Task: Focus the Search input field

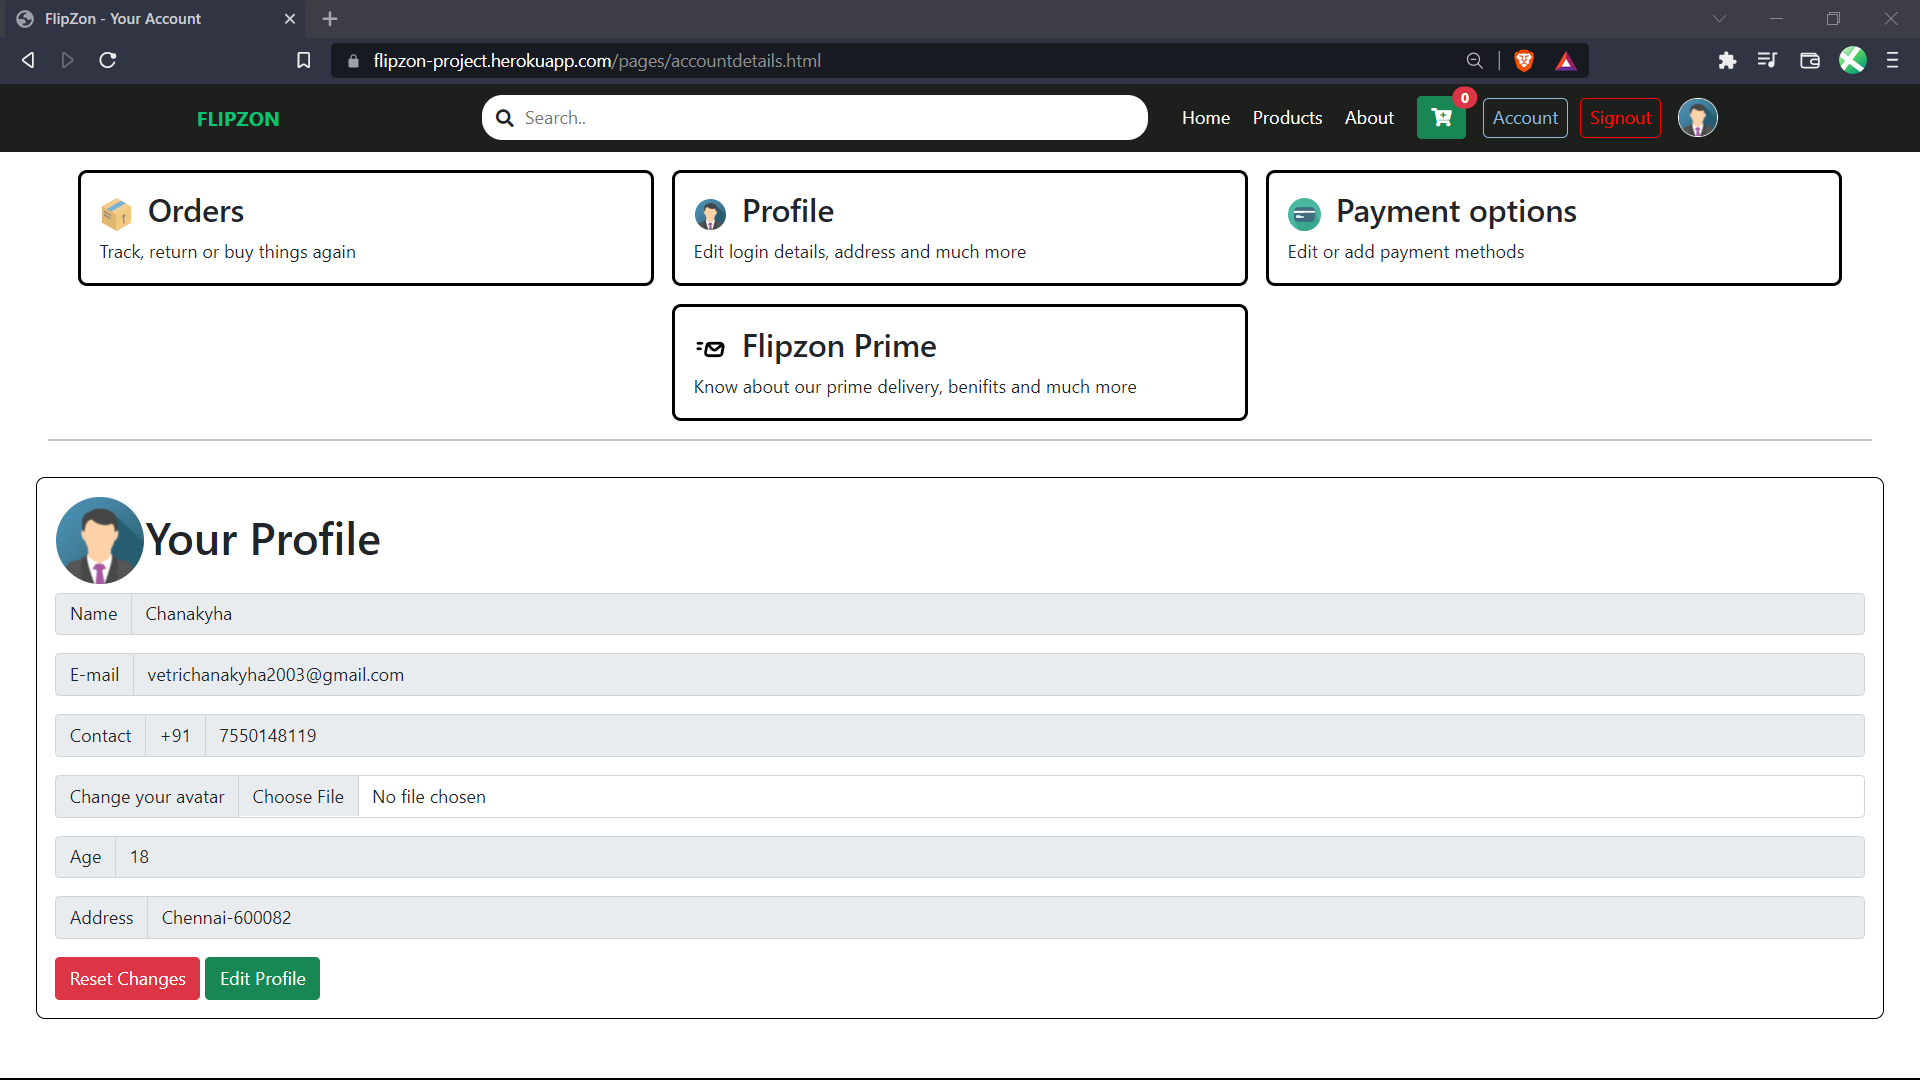Action: click(828, 118)
